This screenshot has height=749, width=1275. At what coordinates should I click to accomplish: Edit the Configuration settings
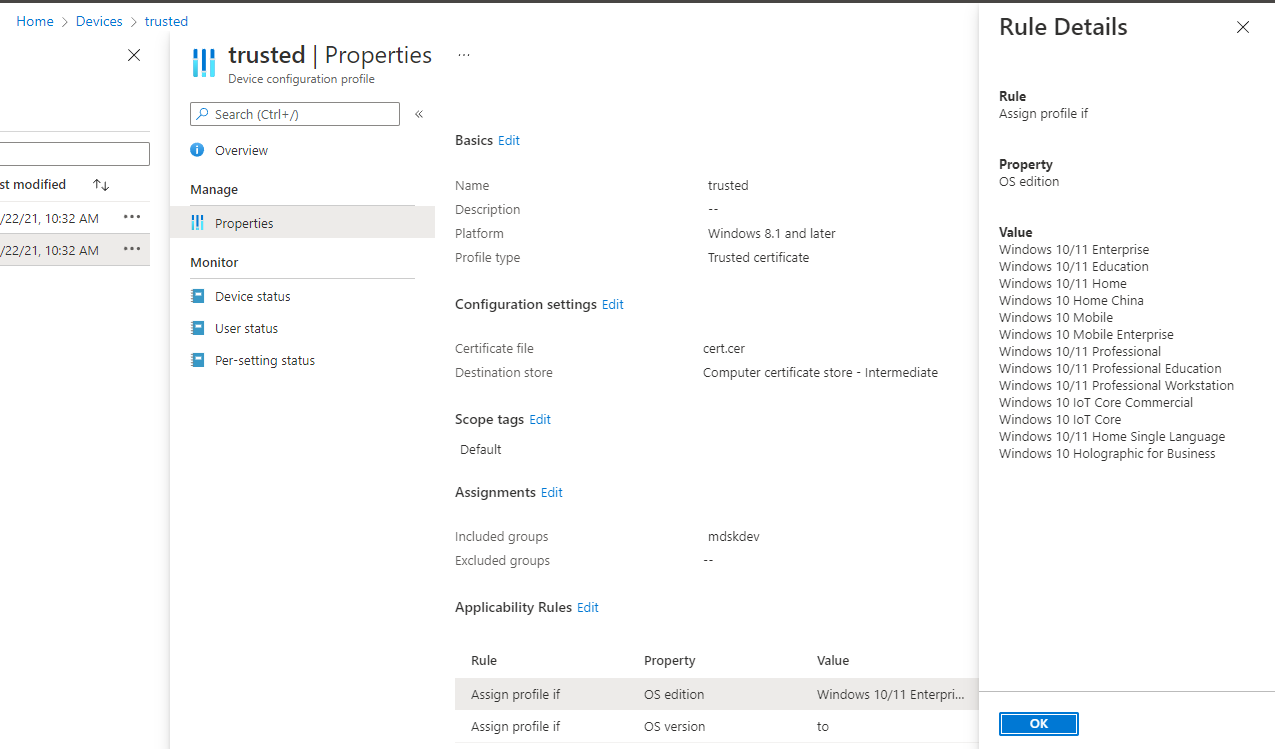pyautogui.click(x=612, y=304)
